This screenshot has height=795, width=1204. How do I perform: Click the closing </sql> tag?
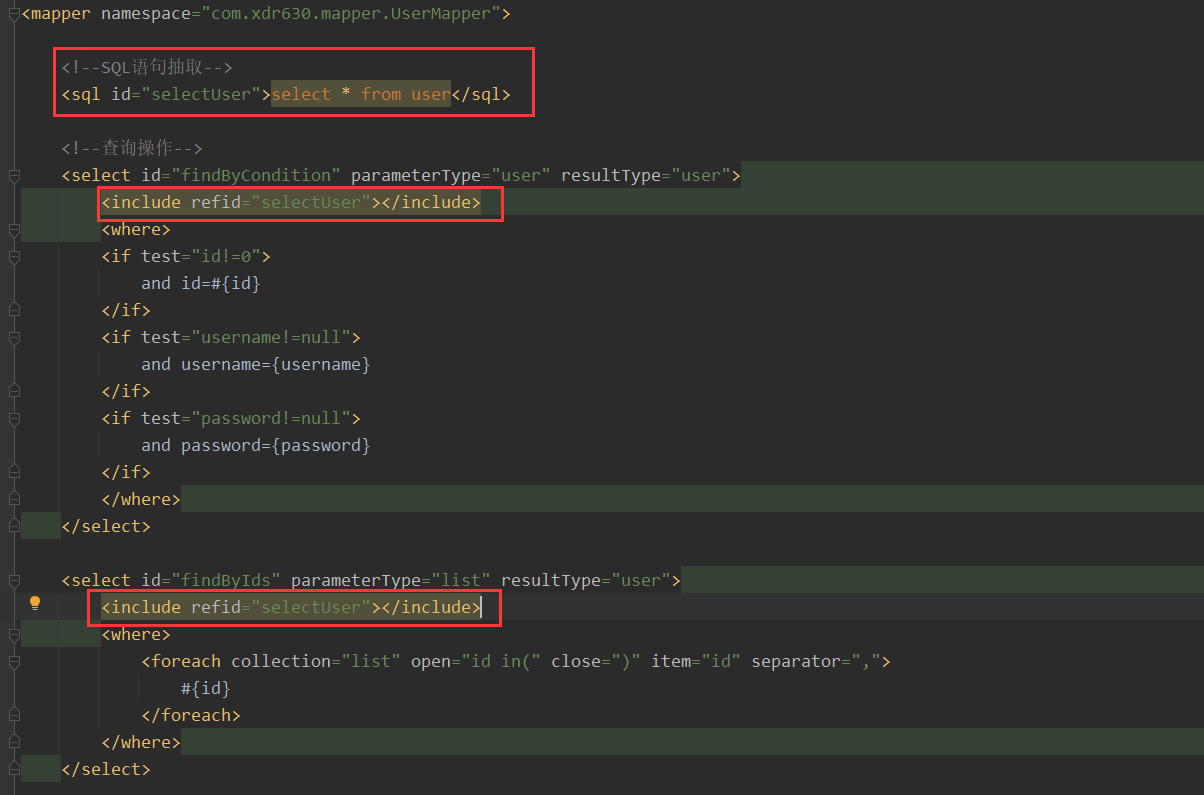click(x=481, y=94)
